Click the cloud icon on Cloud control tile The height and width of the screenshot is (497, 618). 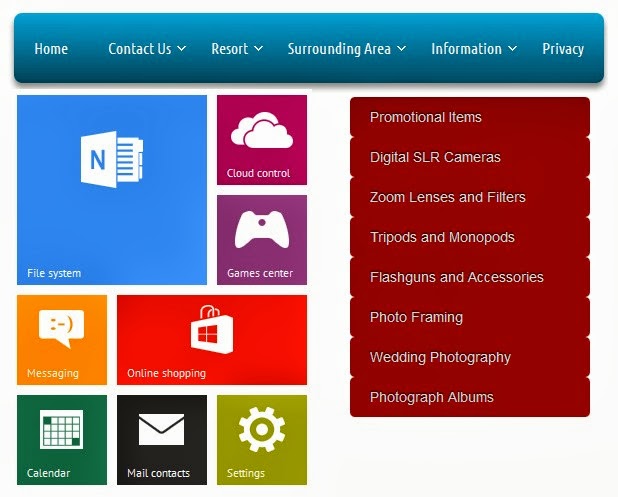pyautogui.click(x=262, y=130)
